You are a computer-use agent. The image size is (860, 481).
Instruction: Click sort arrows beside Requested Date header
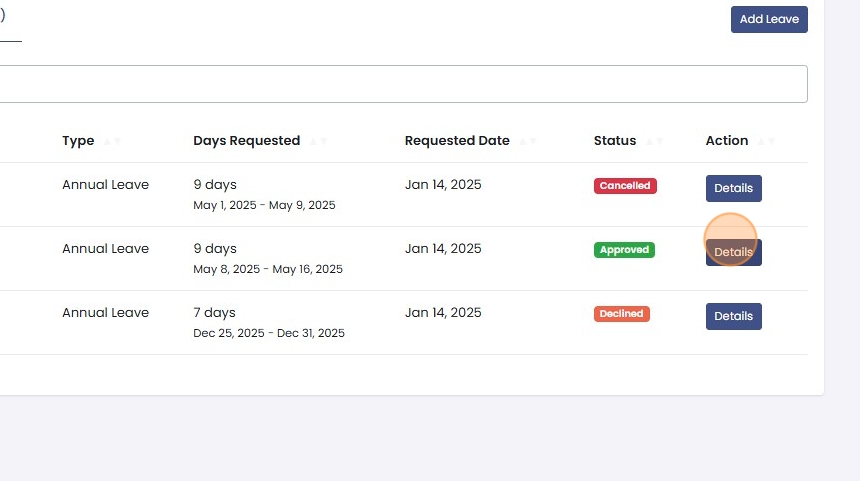tap(528, 141)
